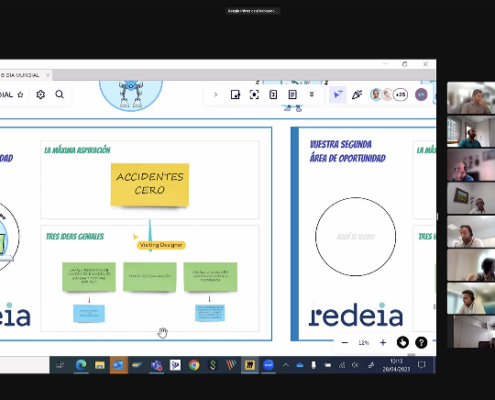Expand more apps double-chevron menu
495x400 pixels.
[x=312, y=95]
